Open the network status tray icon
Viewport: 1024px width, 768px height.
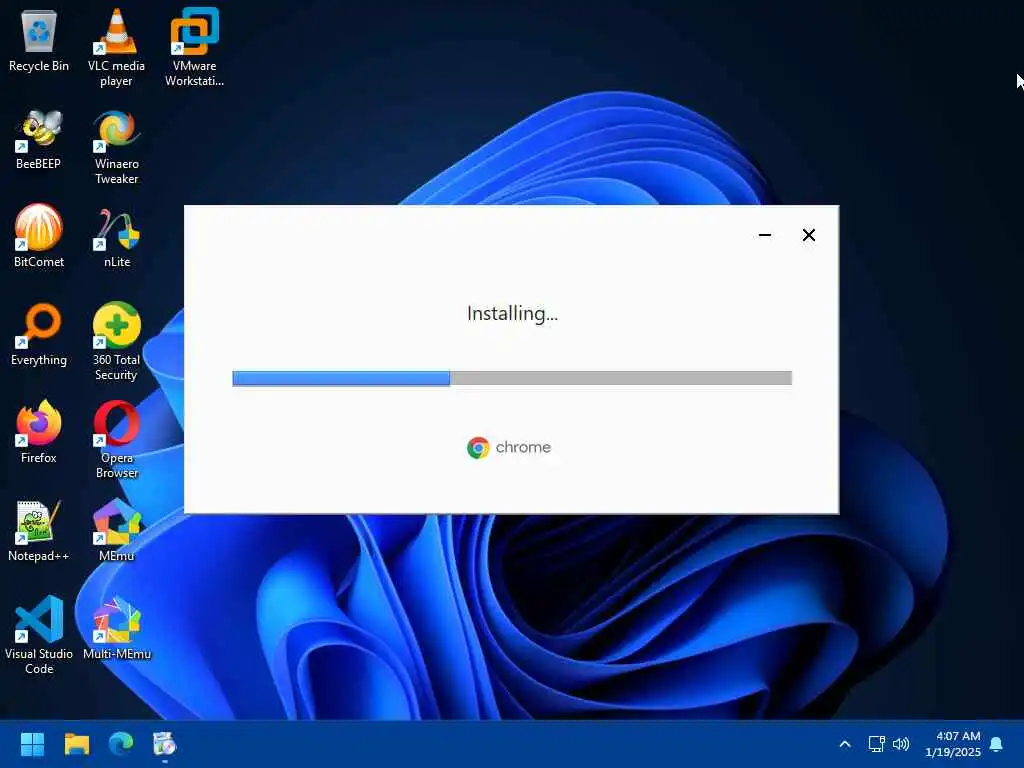pyautogui.click(x=876, y=744)
